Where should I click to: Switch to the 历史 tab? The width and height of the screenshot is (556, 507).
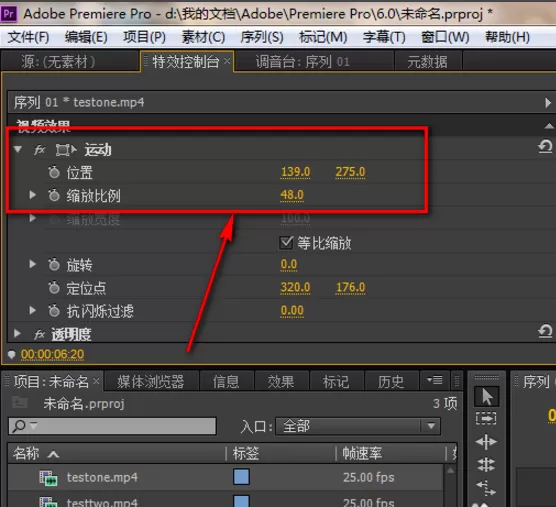coord(391,382)
